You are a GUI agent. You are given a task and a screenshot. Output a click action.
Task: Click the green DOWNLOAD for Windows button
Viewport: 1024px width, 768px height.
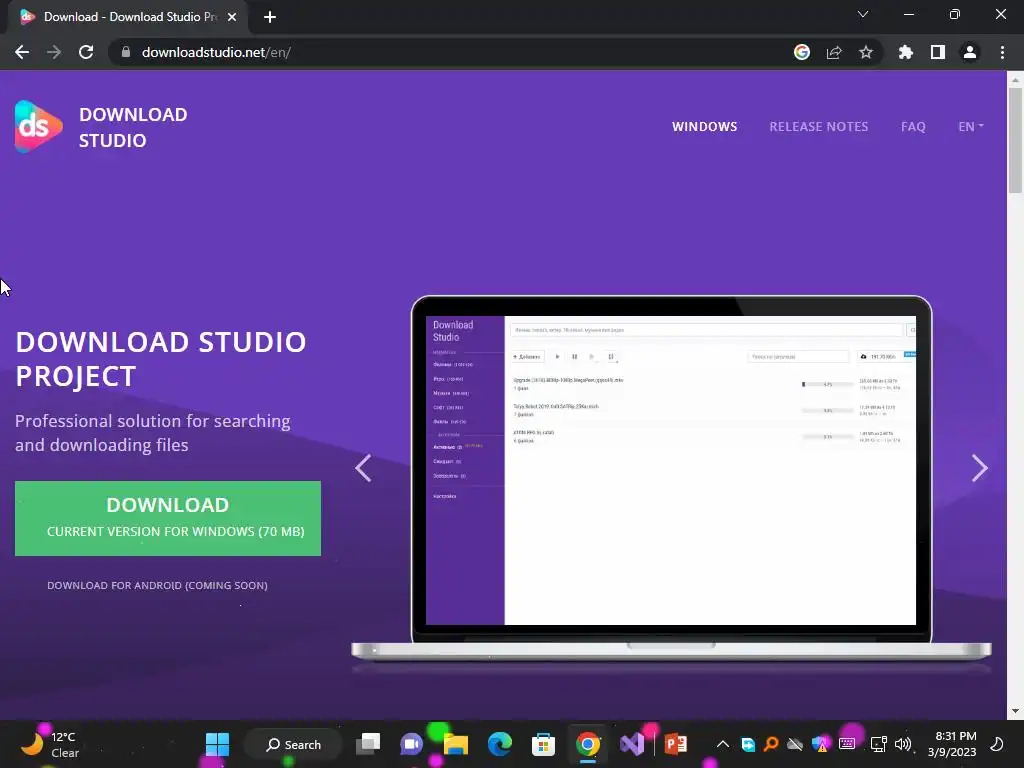pyautogui.click(x=168, y=519)
